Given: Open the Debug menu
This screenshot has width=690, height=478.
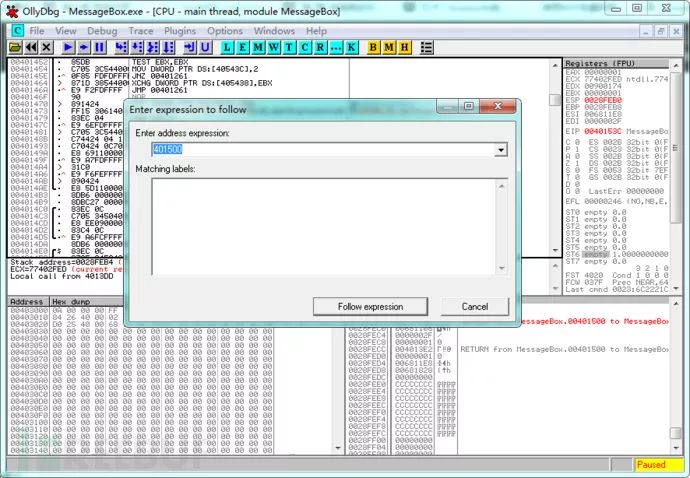Looking at the screenshot, I should pyautogui.click(x=102, y=31).
